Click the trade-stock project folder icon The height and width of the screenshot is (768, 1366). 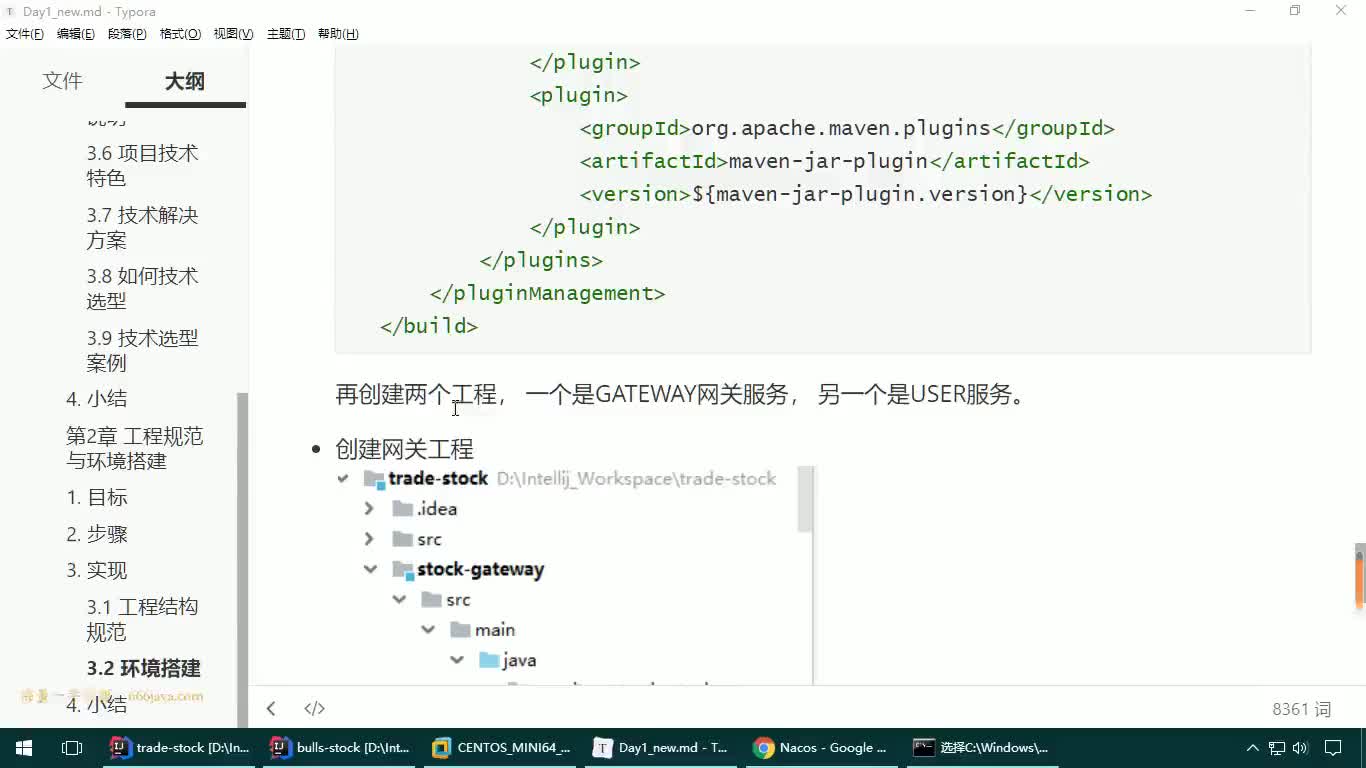[374, 479]
